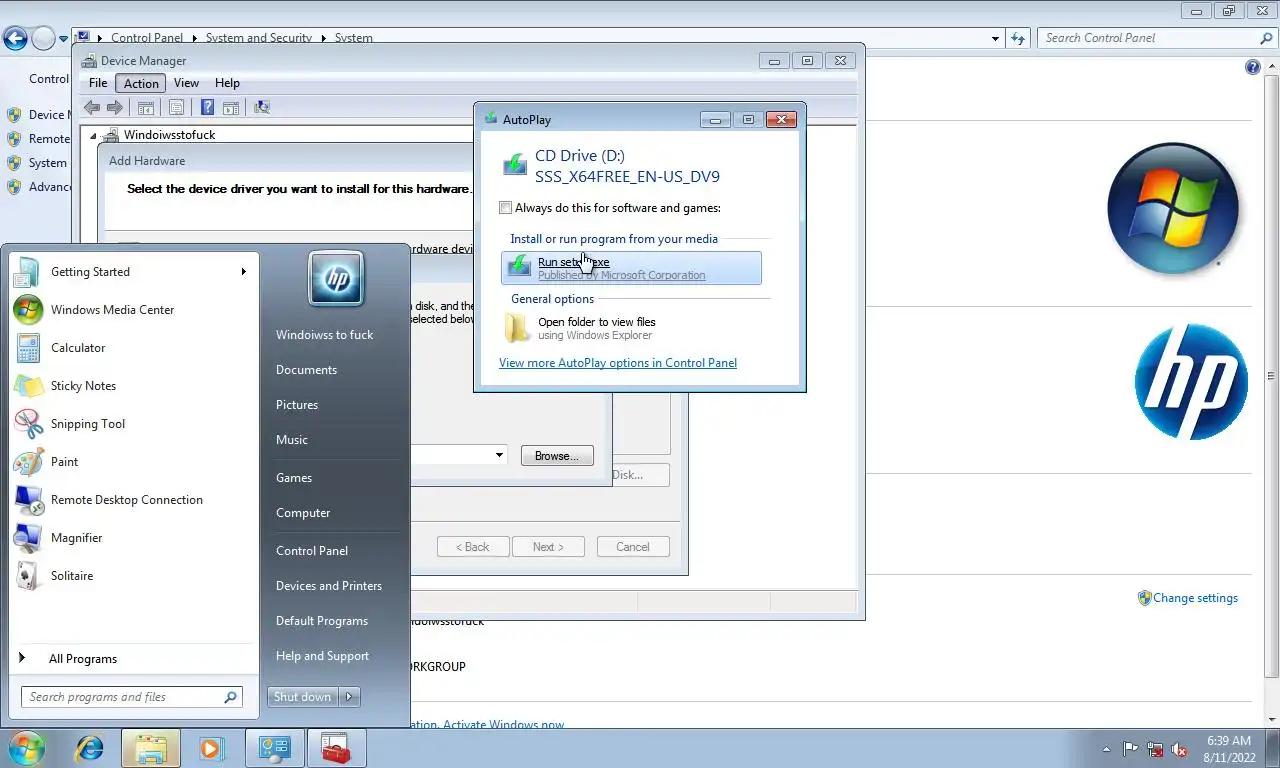Screen dimensions: 1280x768
Task: Open Music from Start menu
Action: [x=292, y=440]
